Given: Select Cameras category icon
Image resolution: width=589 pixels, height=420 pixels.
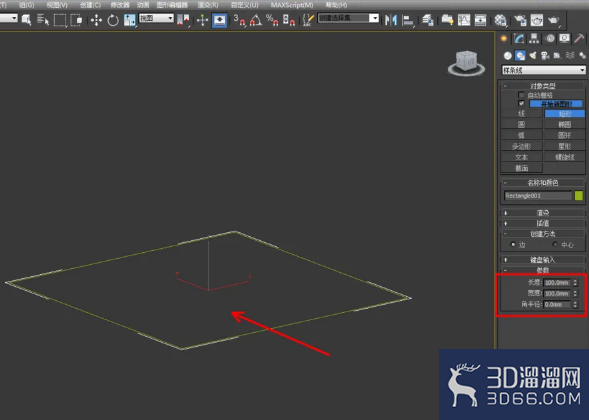Looking at the screenshot, I should (x=545, y=56).
